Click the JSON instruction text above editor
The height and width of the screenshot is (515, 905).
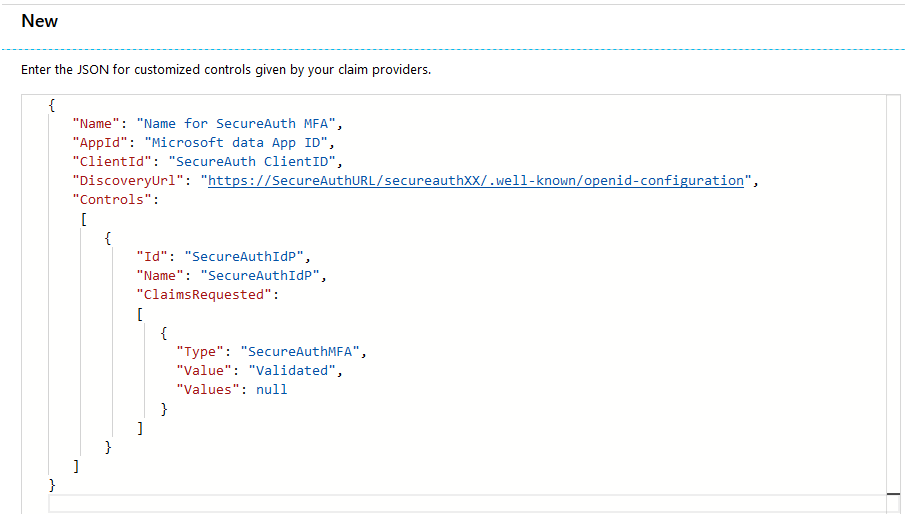[x=226, y=70]
